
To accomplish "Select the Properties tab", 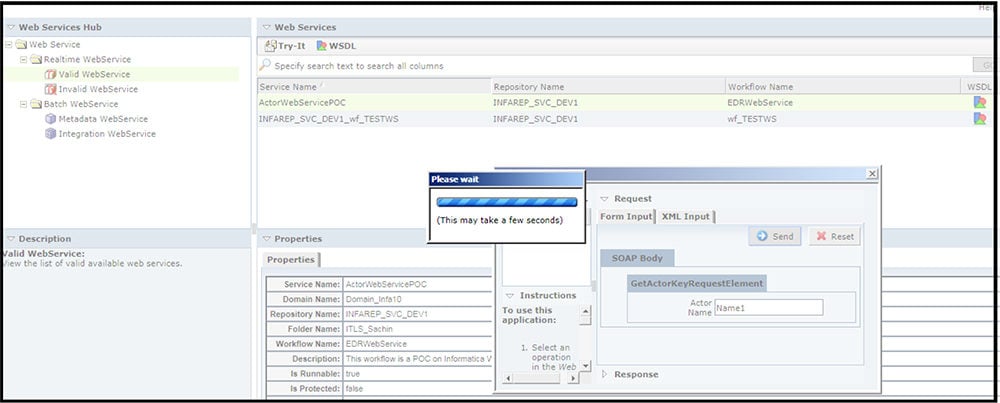I will (x=290, y=260).
